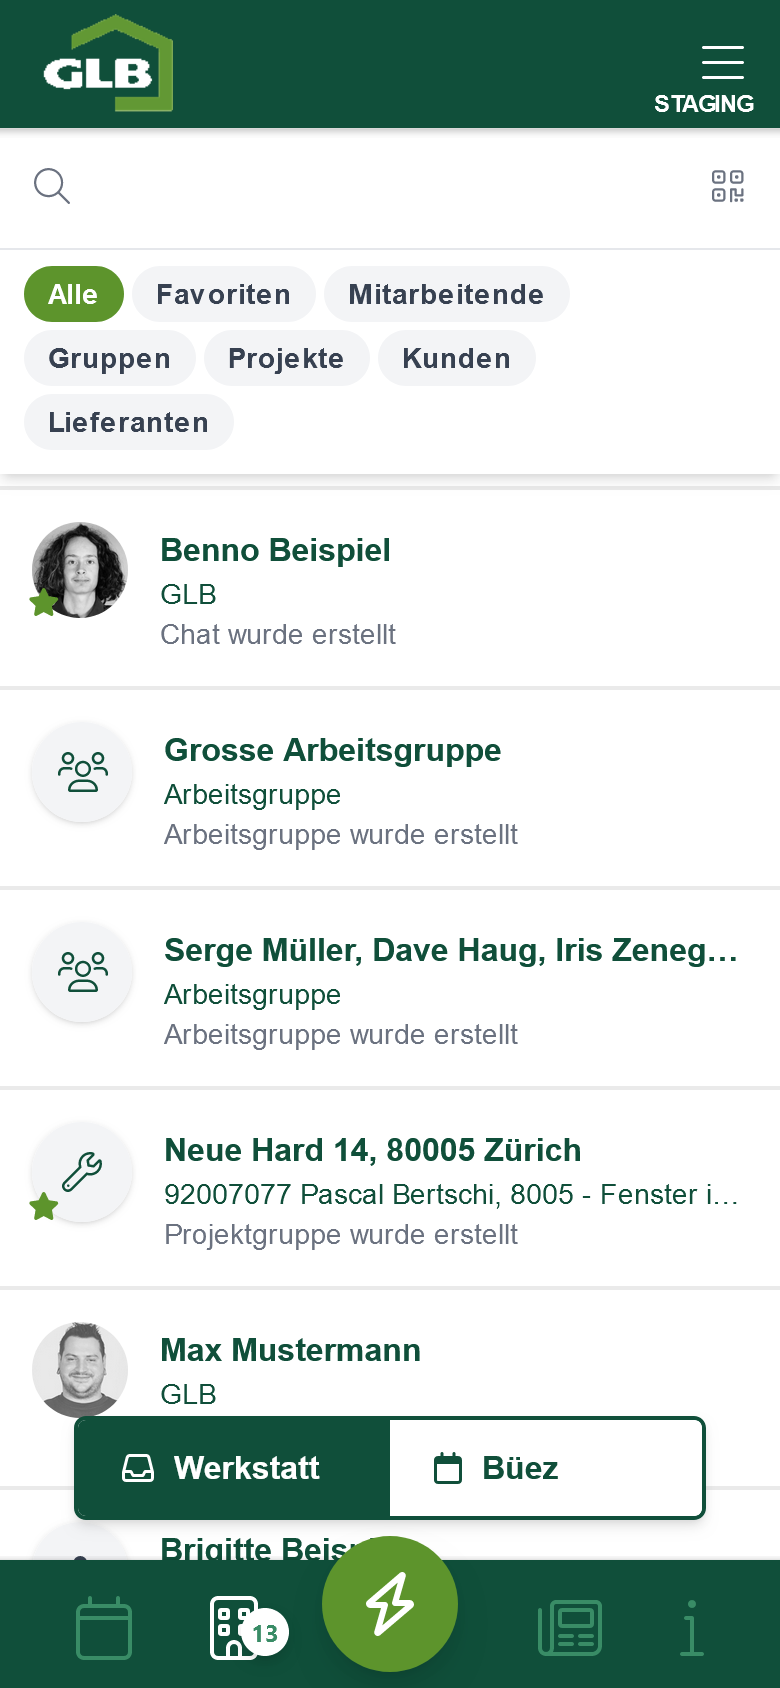Switch to the Büez toggle option
Image resolution: width=780 pixels, height=1688 pixels.
546,1468
